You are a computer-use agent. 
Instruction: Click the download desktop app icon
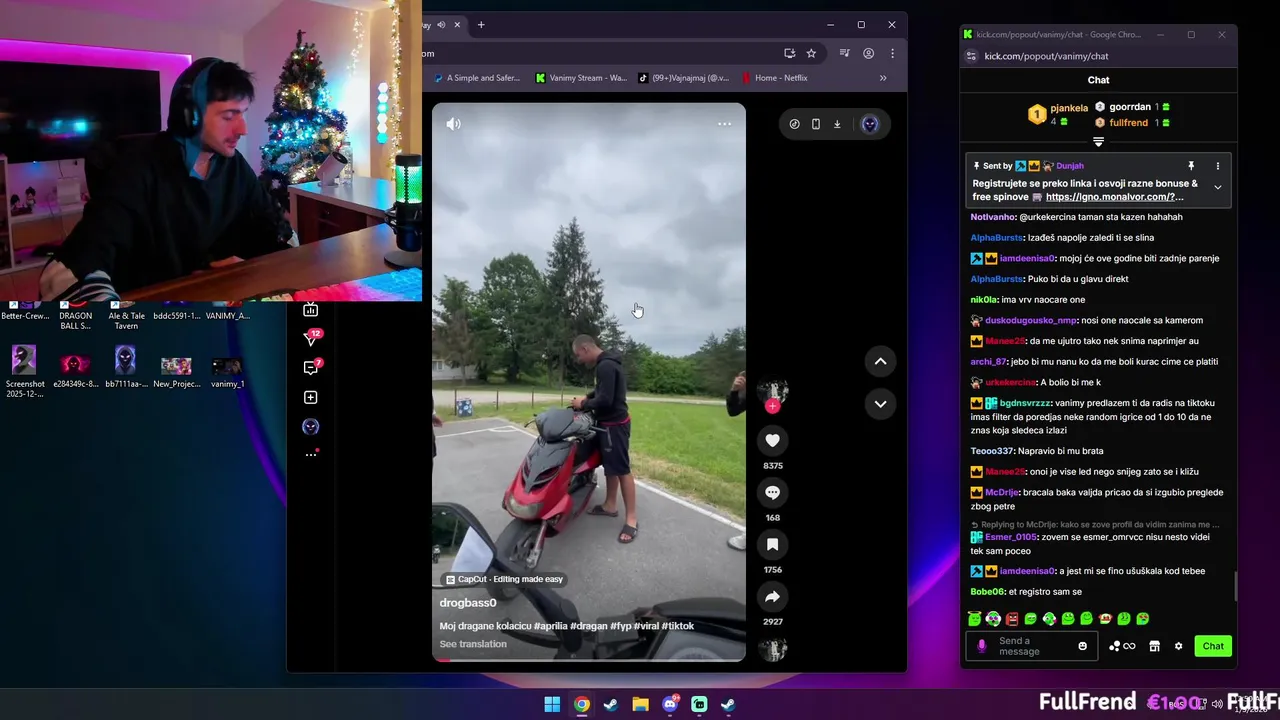click(837, 124)
